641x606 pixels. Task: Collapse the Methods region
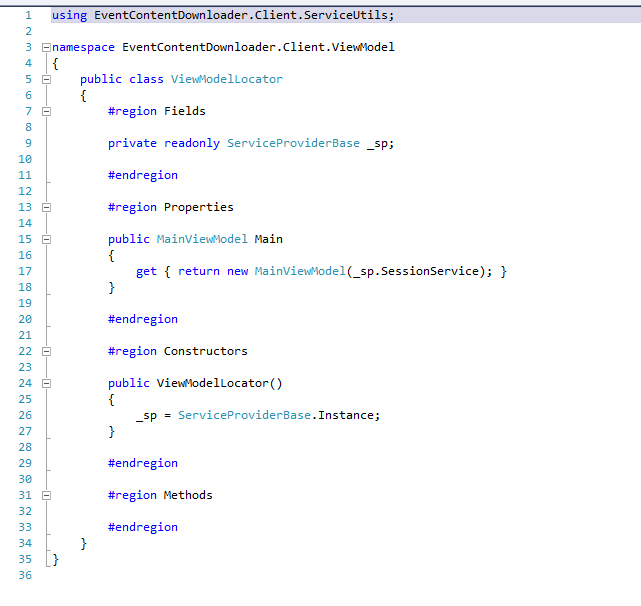tap(46, 495)
